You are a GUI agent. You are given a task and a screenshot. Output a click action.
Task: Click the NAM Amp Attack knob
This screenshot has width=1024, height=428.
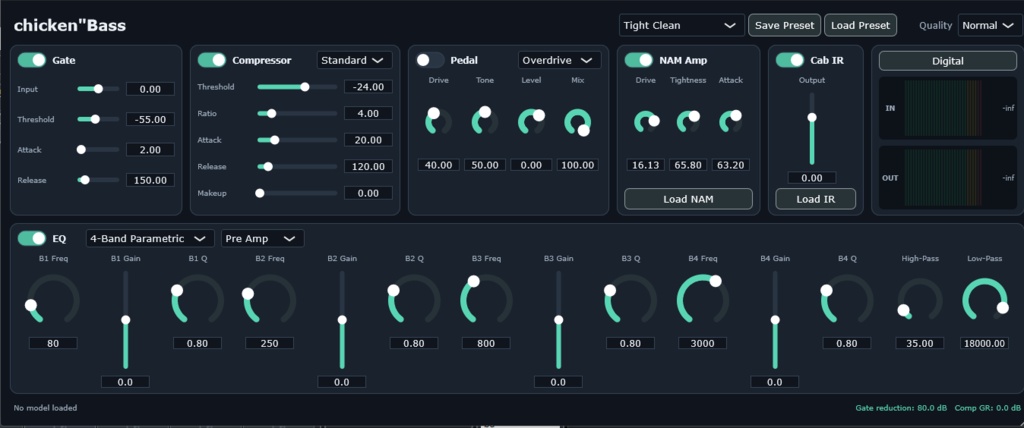click(x=731, y=122)
